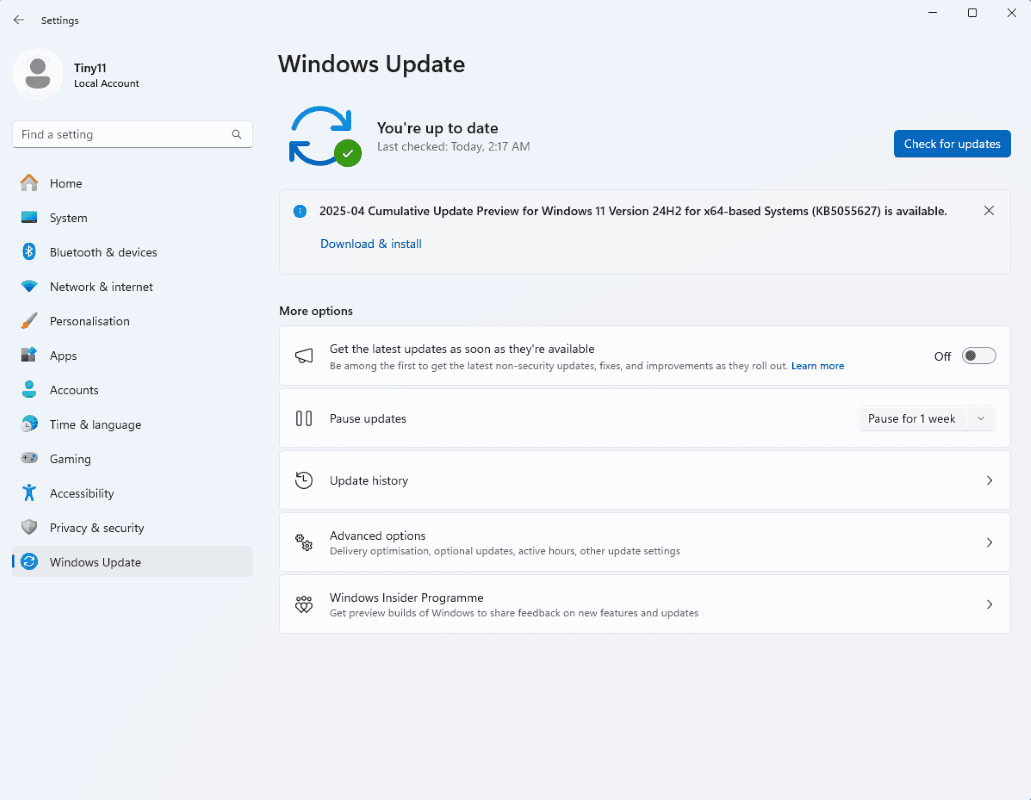Image resolution: width=1031 pixels, height=800 pixels.
Task: Toggle Get the latest updates switch
Action: pos(978,356)
